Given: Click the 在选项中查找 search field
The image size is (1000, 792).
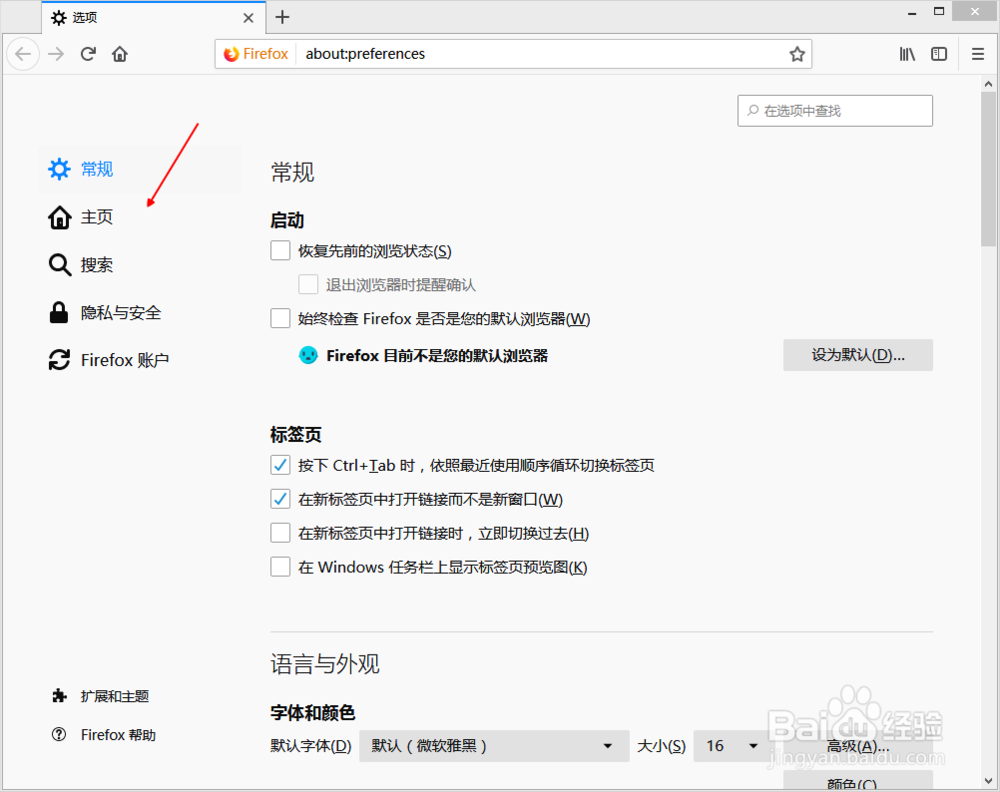Looking at the screenshot, I should coord(835,111).
